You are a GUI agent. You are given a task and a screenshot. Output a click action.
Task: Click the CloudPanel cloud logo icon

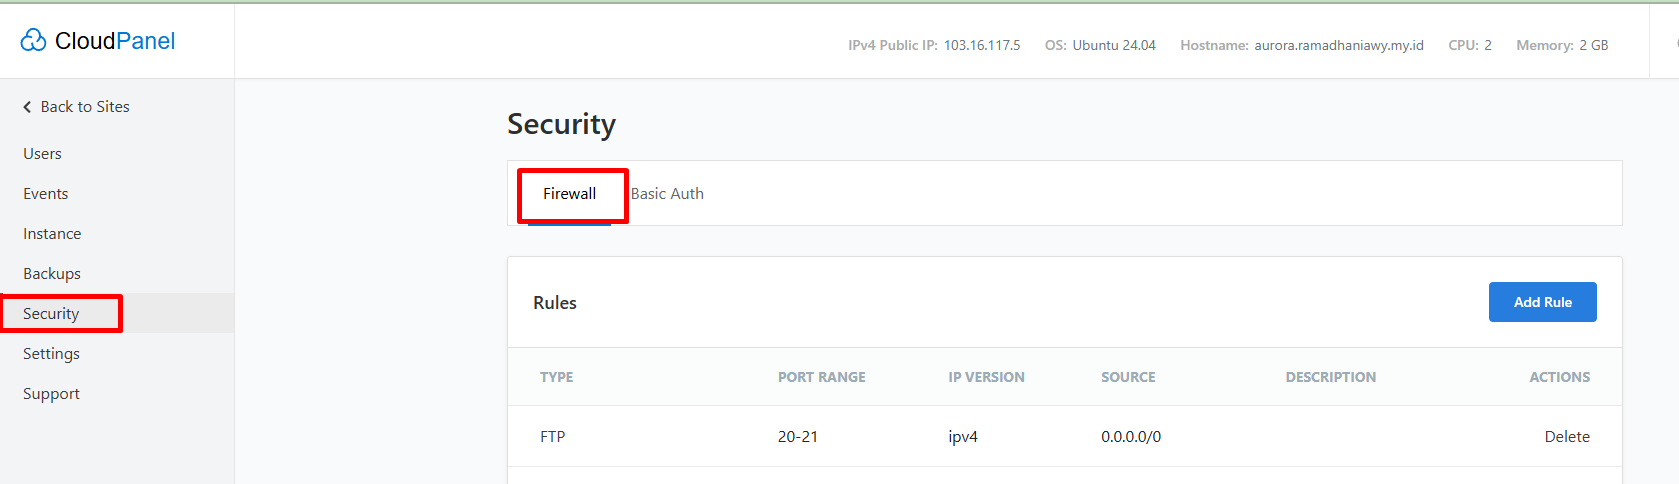(x=33, y=40)
